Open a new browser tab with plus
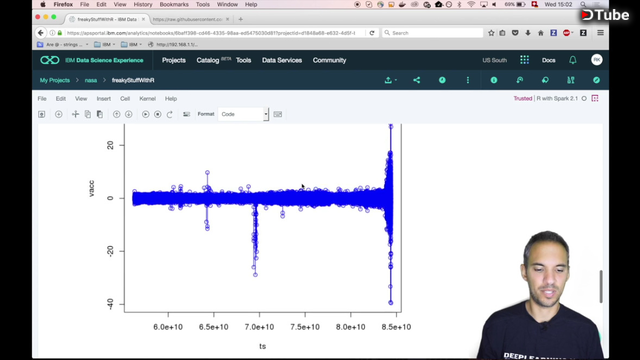640x360 pixels. pyautogui.click(x=240, y=19)
